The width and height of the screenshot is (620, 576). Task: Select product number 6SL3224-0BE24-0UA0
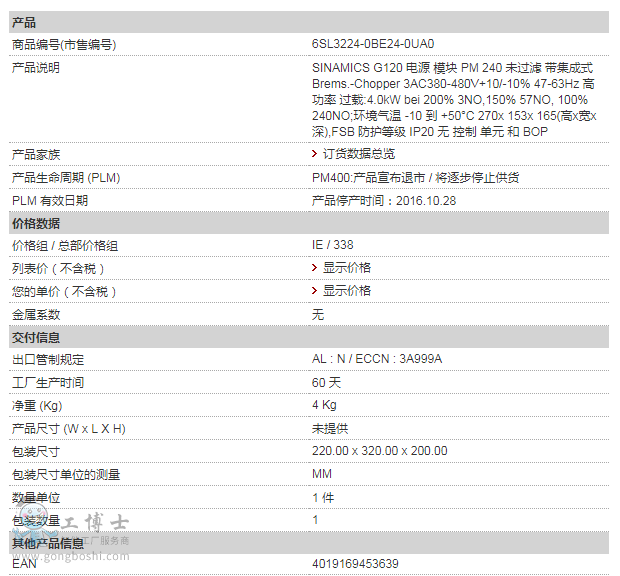(373, 45)
